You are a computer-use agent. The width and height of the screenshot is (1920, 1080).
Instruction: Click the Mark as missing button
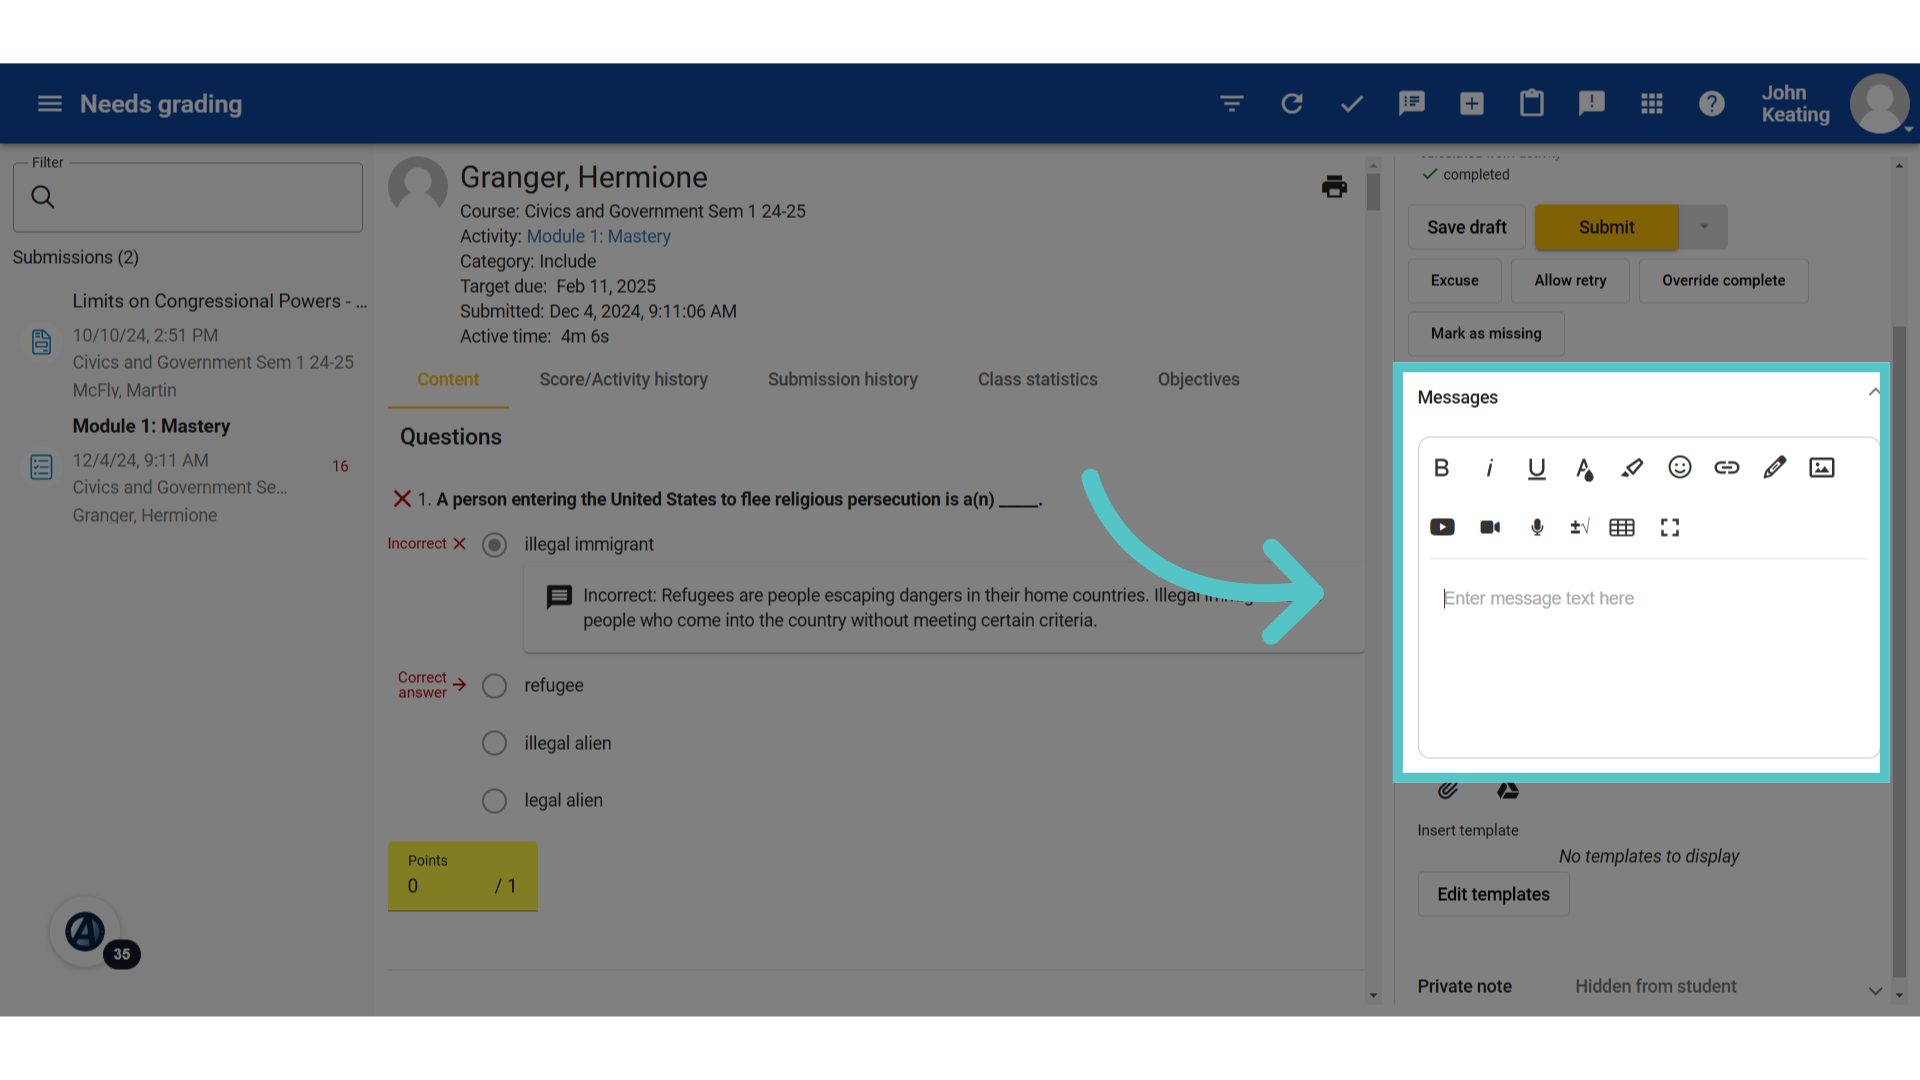click(x=1486, y=334)
